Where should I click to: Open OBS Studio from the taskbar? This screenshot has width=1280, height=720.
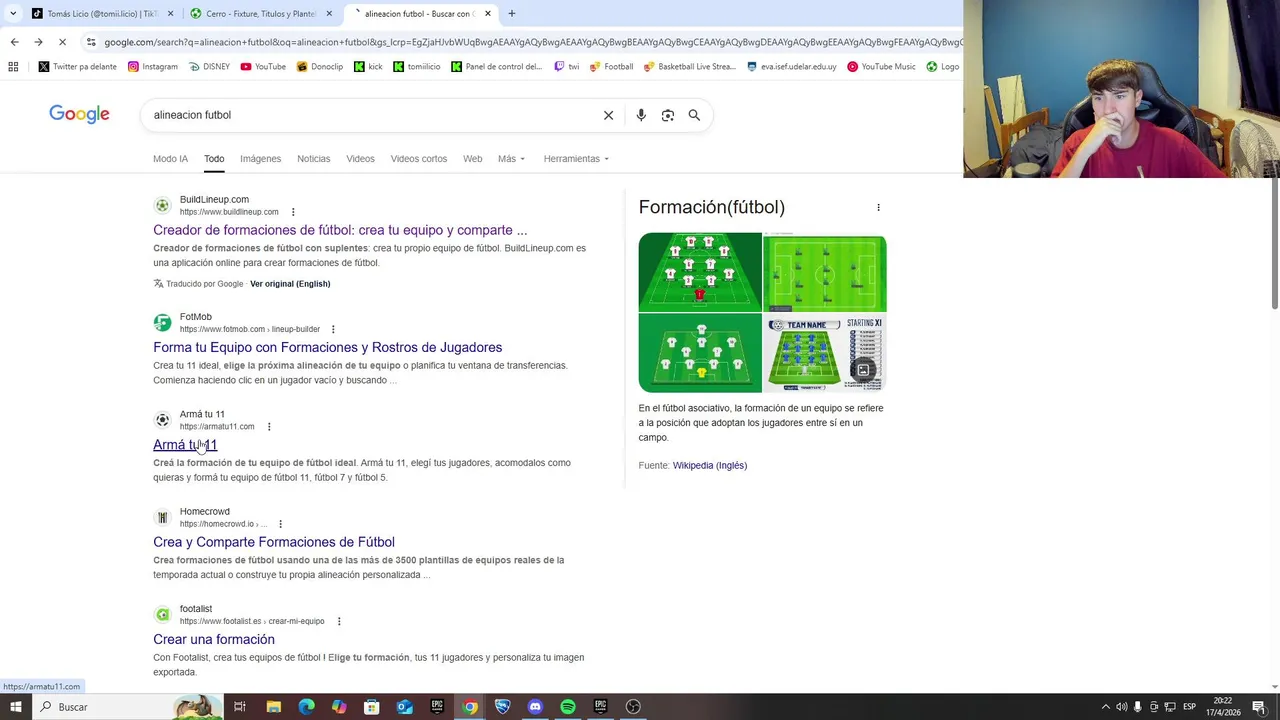point(633,707)
